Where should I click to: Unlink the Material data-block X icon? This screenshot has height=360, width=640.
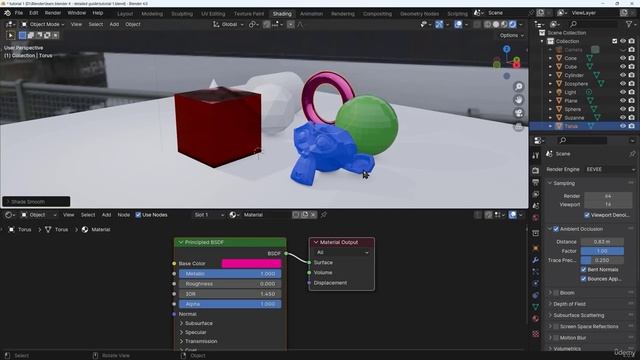point(313,215)
